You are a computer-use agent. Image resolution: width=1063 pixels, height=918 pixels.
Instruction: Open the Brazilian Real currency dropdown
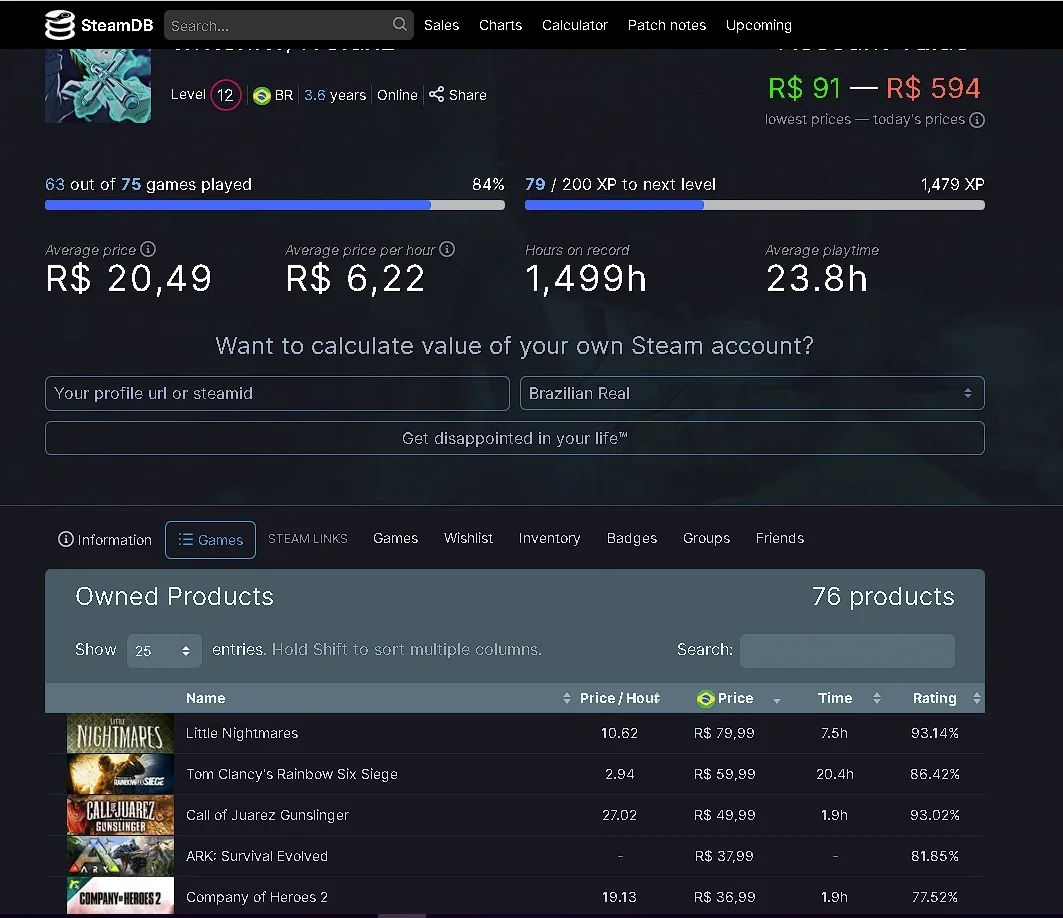pos(752,393)
